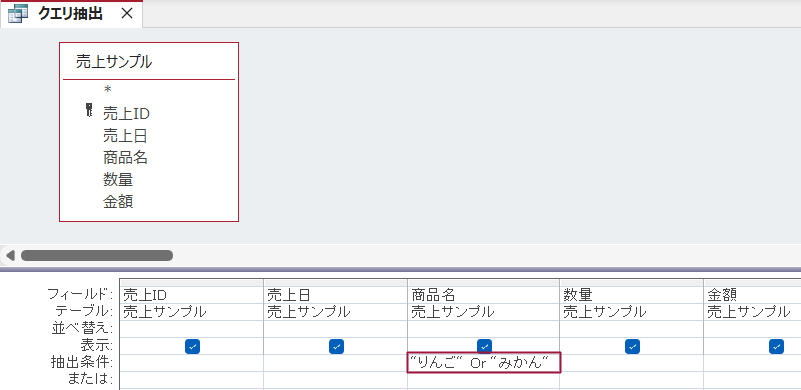Uncheck the 表示 checkbox for 売上日 column
Image resolution: width=801 pixels, height=390 pixels.
click(x=336, y=347)
